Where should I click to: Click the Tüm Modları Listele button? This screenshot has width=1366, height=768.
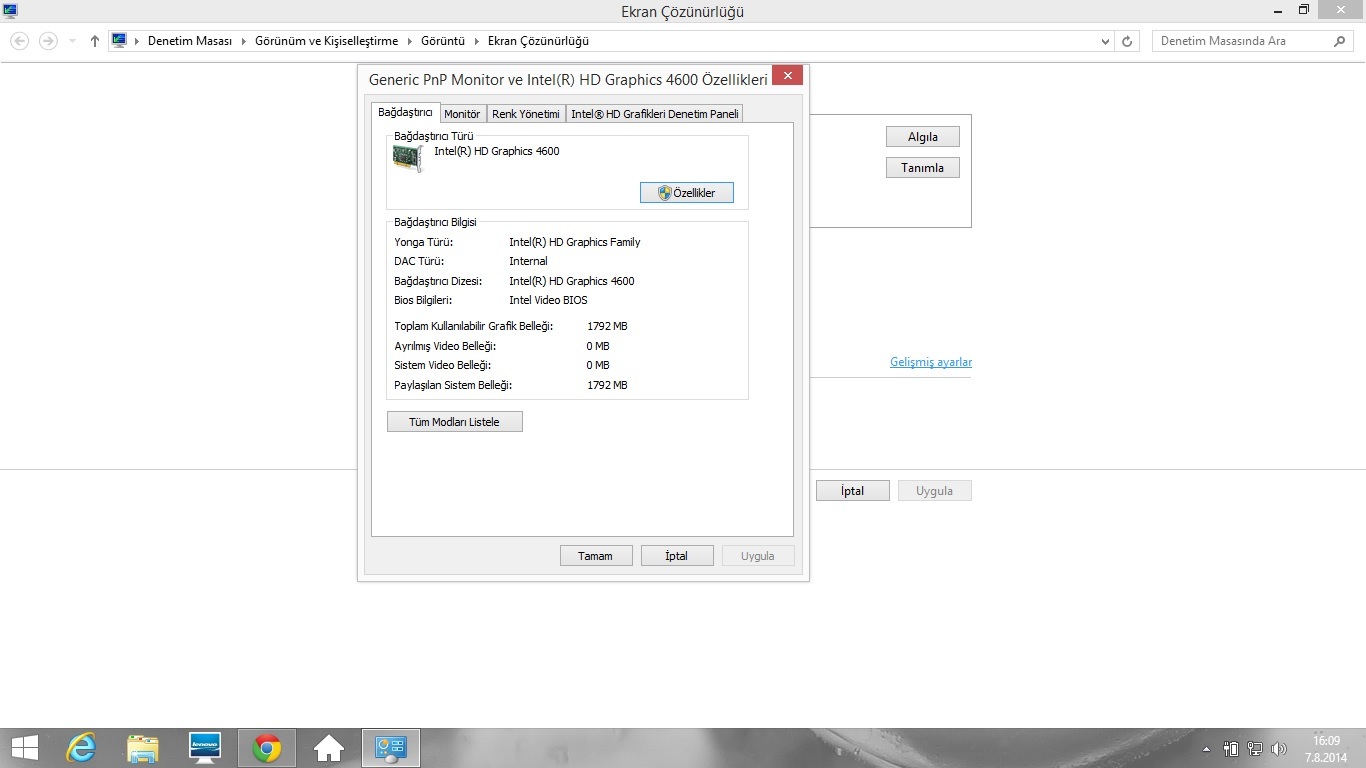pyautogui.click(x=455, y=422)
